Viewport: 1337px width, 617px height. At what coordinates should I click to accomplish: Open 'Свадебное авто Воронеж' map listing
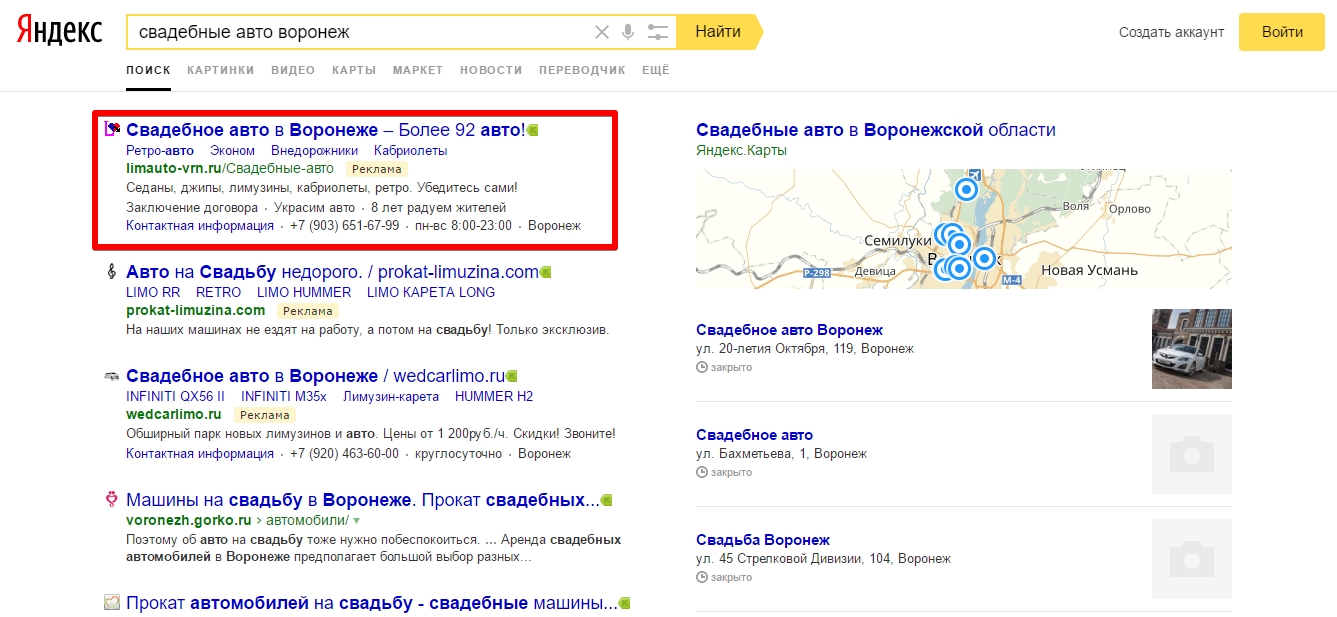789,330
